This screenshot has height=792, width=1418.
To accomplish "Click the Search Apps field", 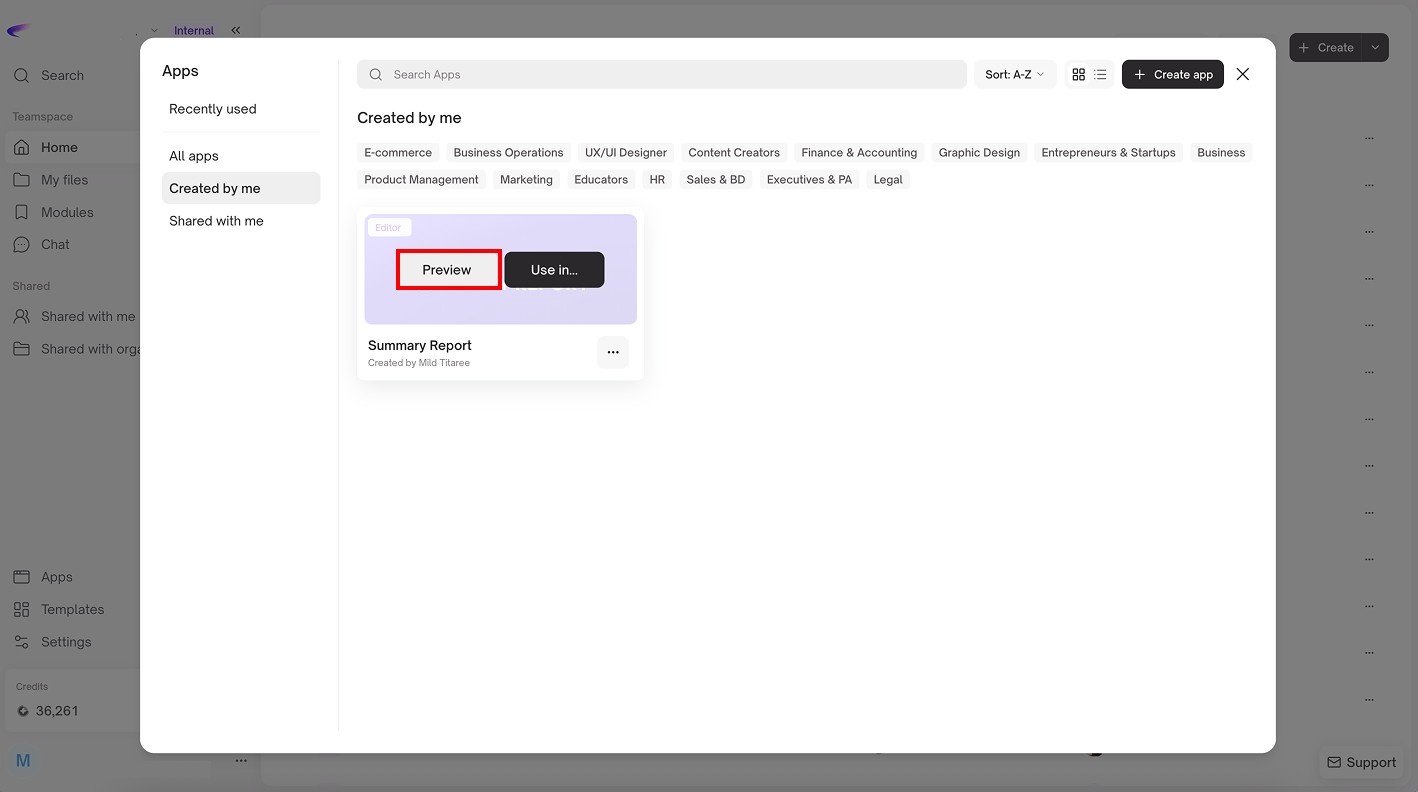I will tap(660, 75).
